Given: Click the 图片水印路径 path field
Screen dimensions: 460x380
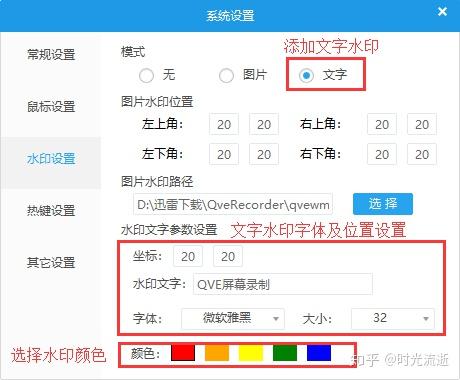Looking at the screenshot, I should pyautogui.click(x=233, y=204).
